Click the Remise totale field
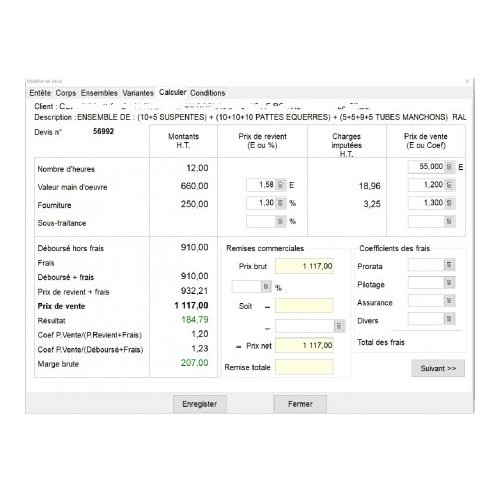 tap(304, 367)
